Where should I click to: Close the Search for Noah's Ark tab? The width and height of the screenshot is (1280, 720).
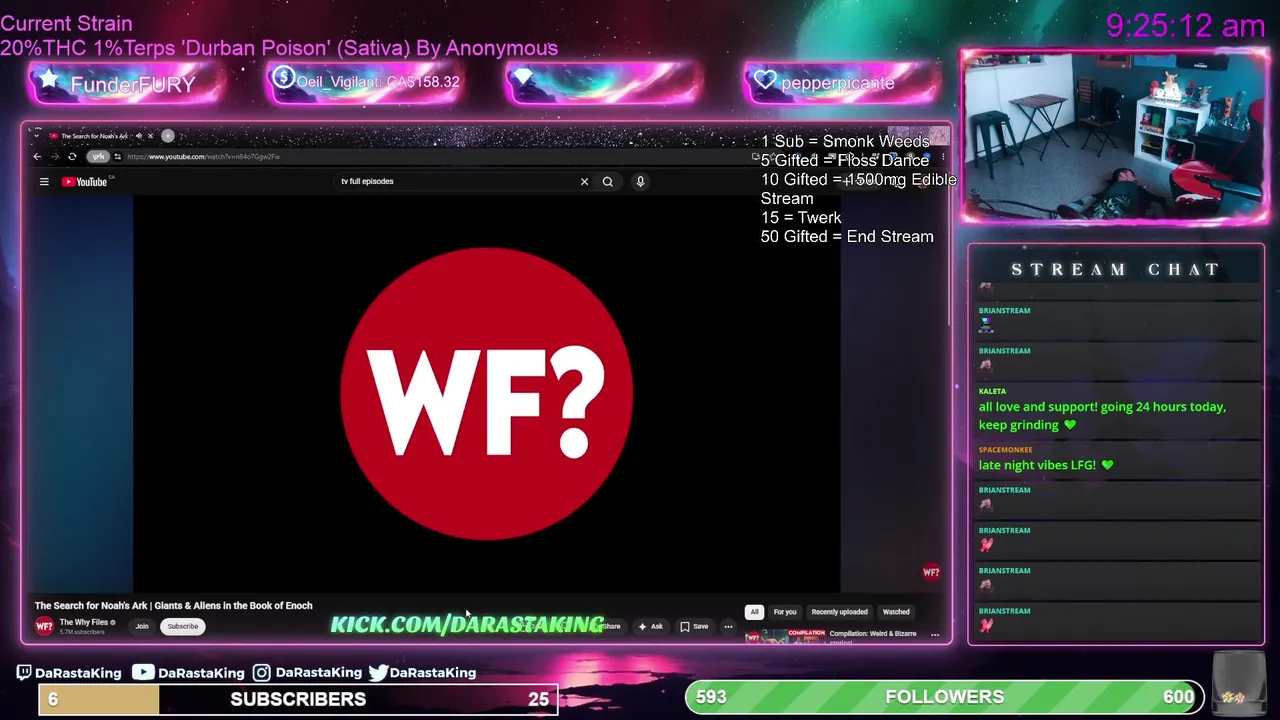pyautogui.click(x=151, y=136)
